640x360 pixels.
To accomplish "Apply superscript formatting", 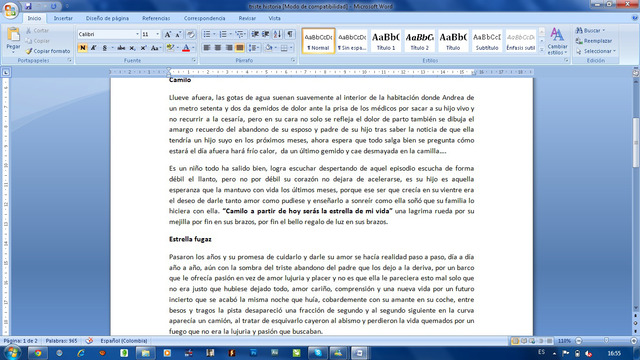I will pyautogui.click(x=143, y=48).
